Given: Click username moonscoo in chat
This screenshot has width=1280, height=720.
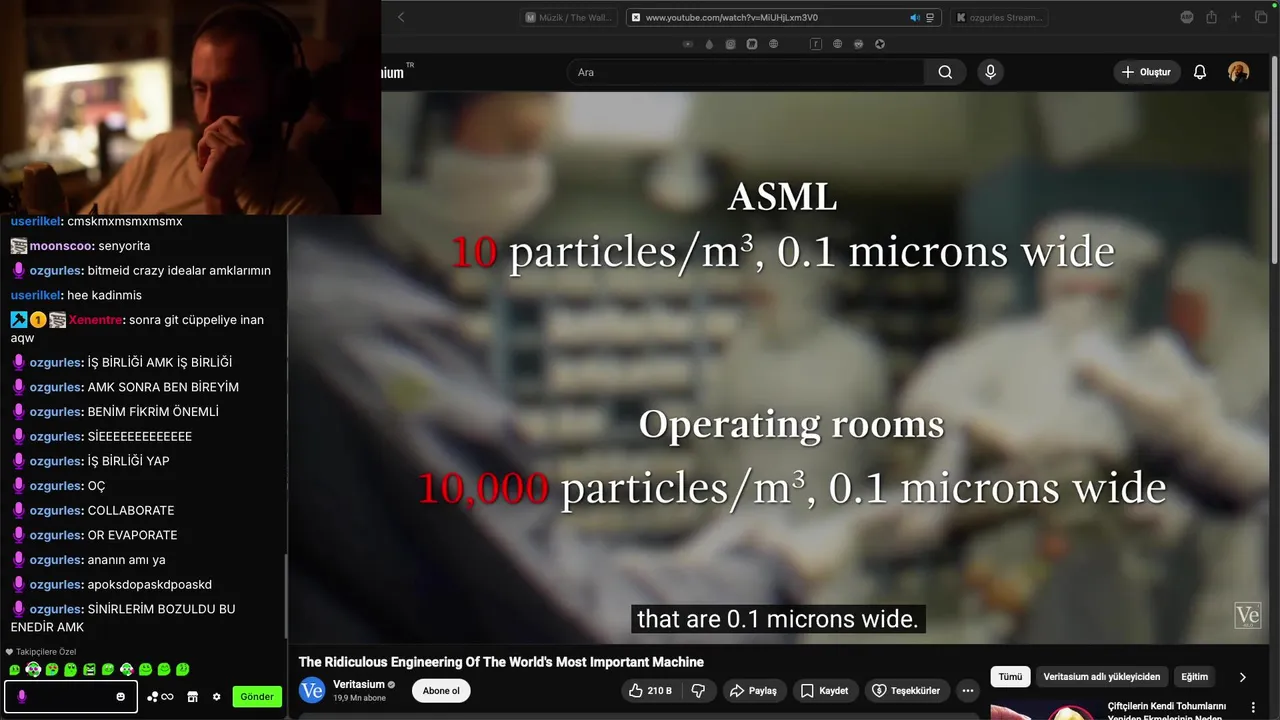Looking at the screenshot, I should coord(61,246).
